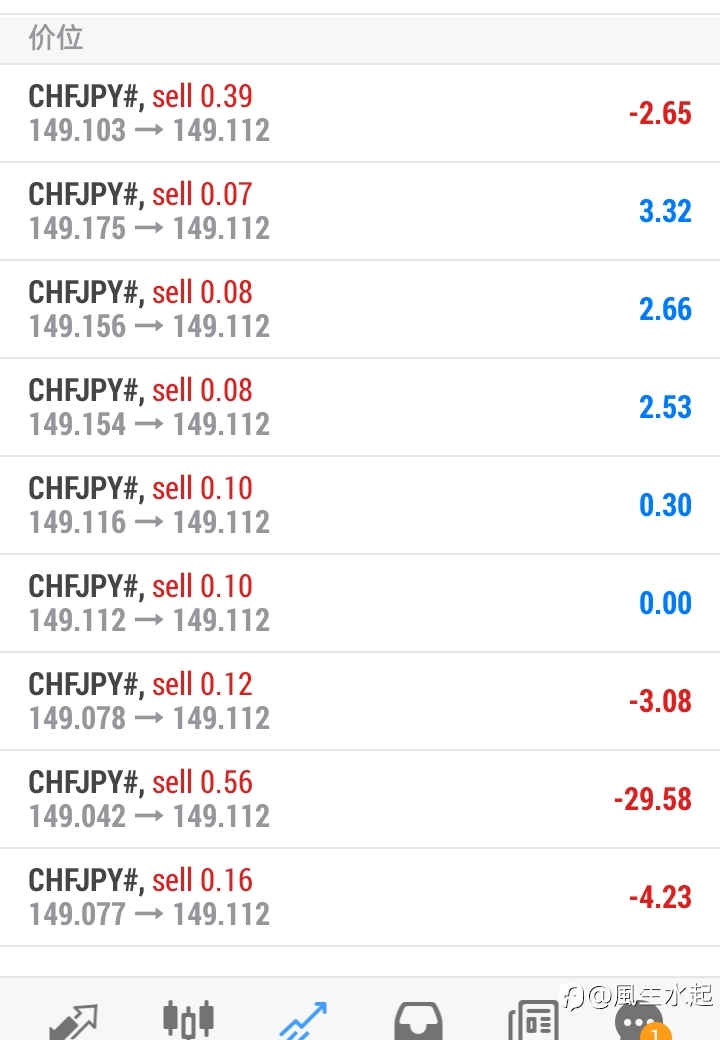
Task: Select the CHFJPY# sell 0.16 position
Action: pyautogui.click(x=360, y=897)
